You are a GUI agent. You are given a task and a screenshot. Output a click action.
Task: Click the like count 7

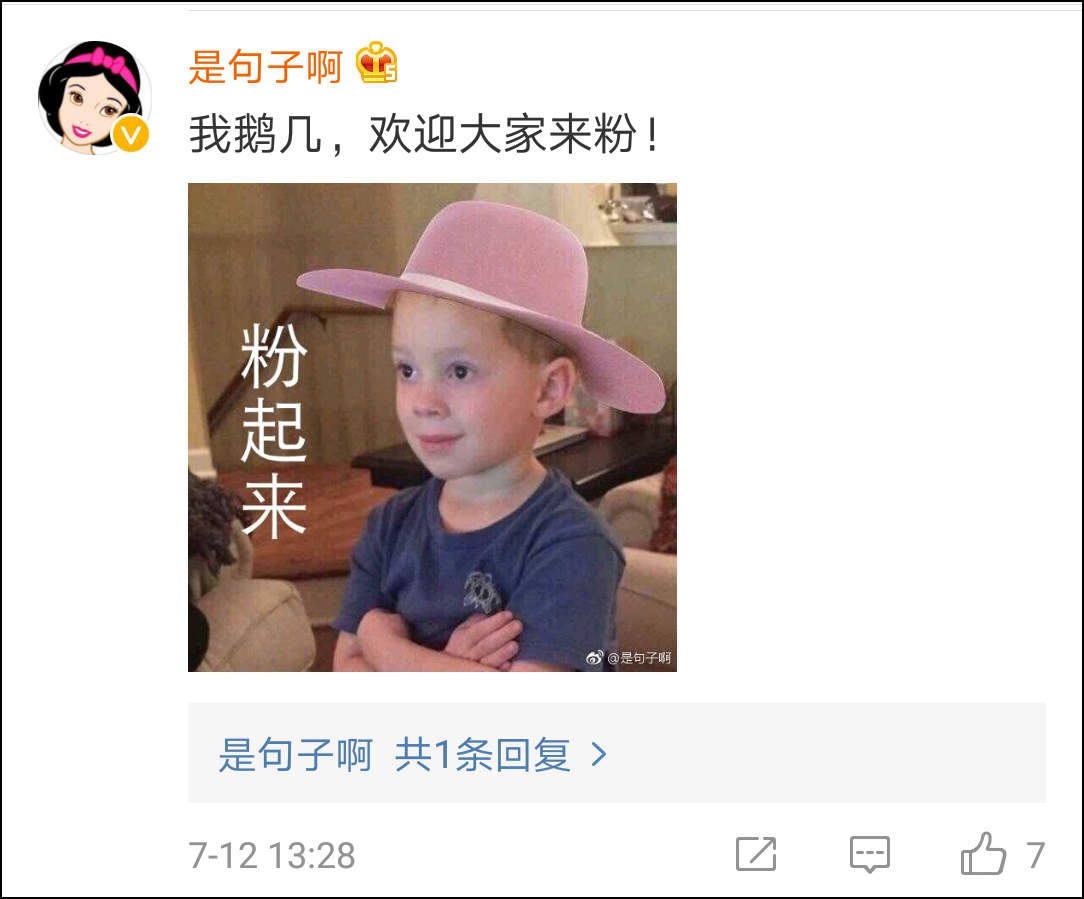[x=1035, y=855]
